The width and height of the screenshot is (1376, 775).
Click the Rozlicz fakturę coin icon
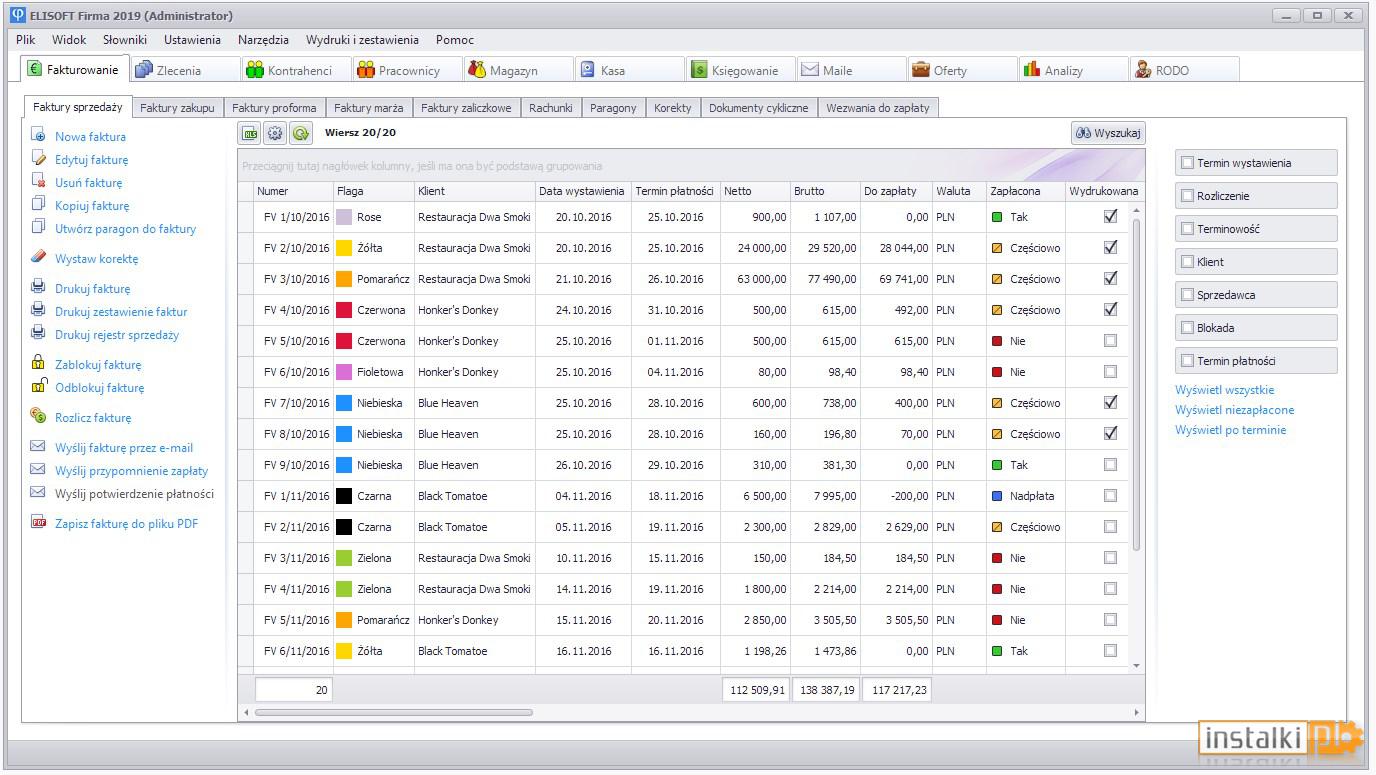(x=38, y=416)
